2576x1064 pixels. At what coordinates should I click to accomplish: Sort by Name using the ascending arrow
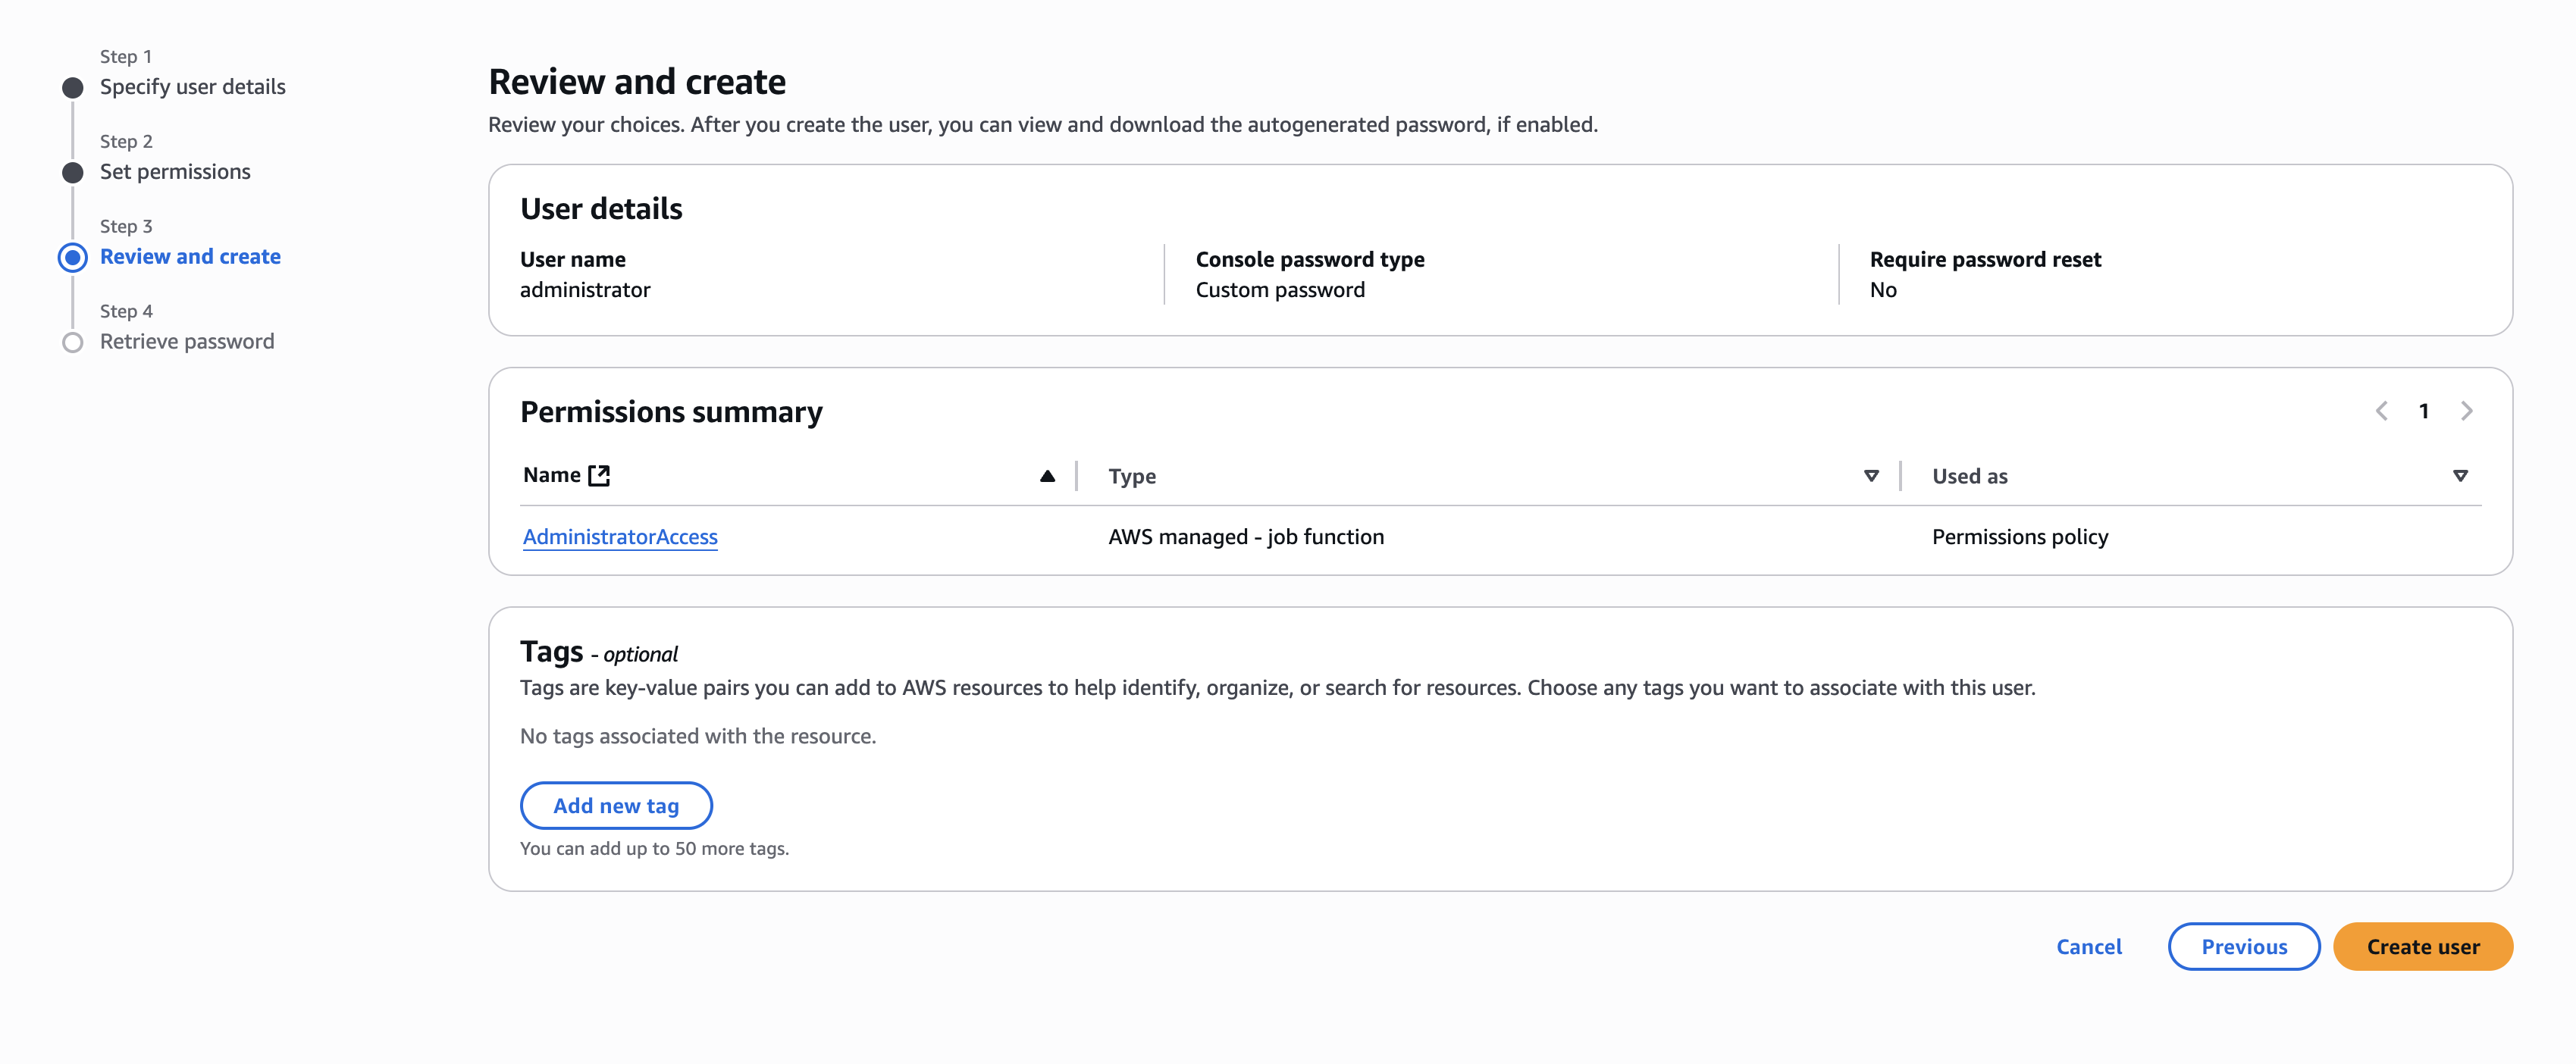click(1047, 476)
